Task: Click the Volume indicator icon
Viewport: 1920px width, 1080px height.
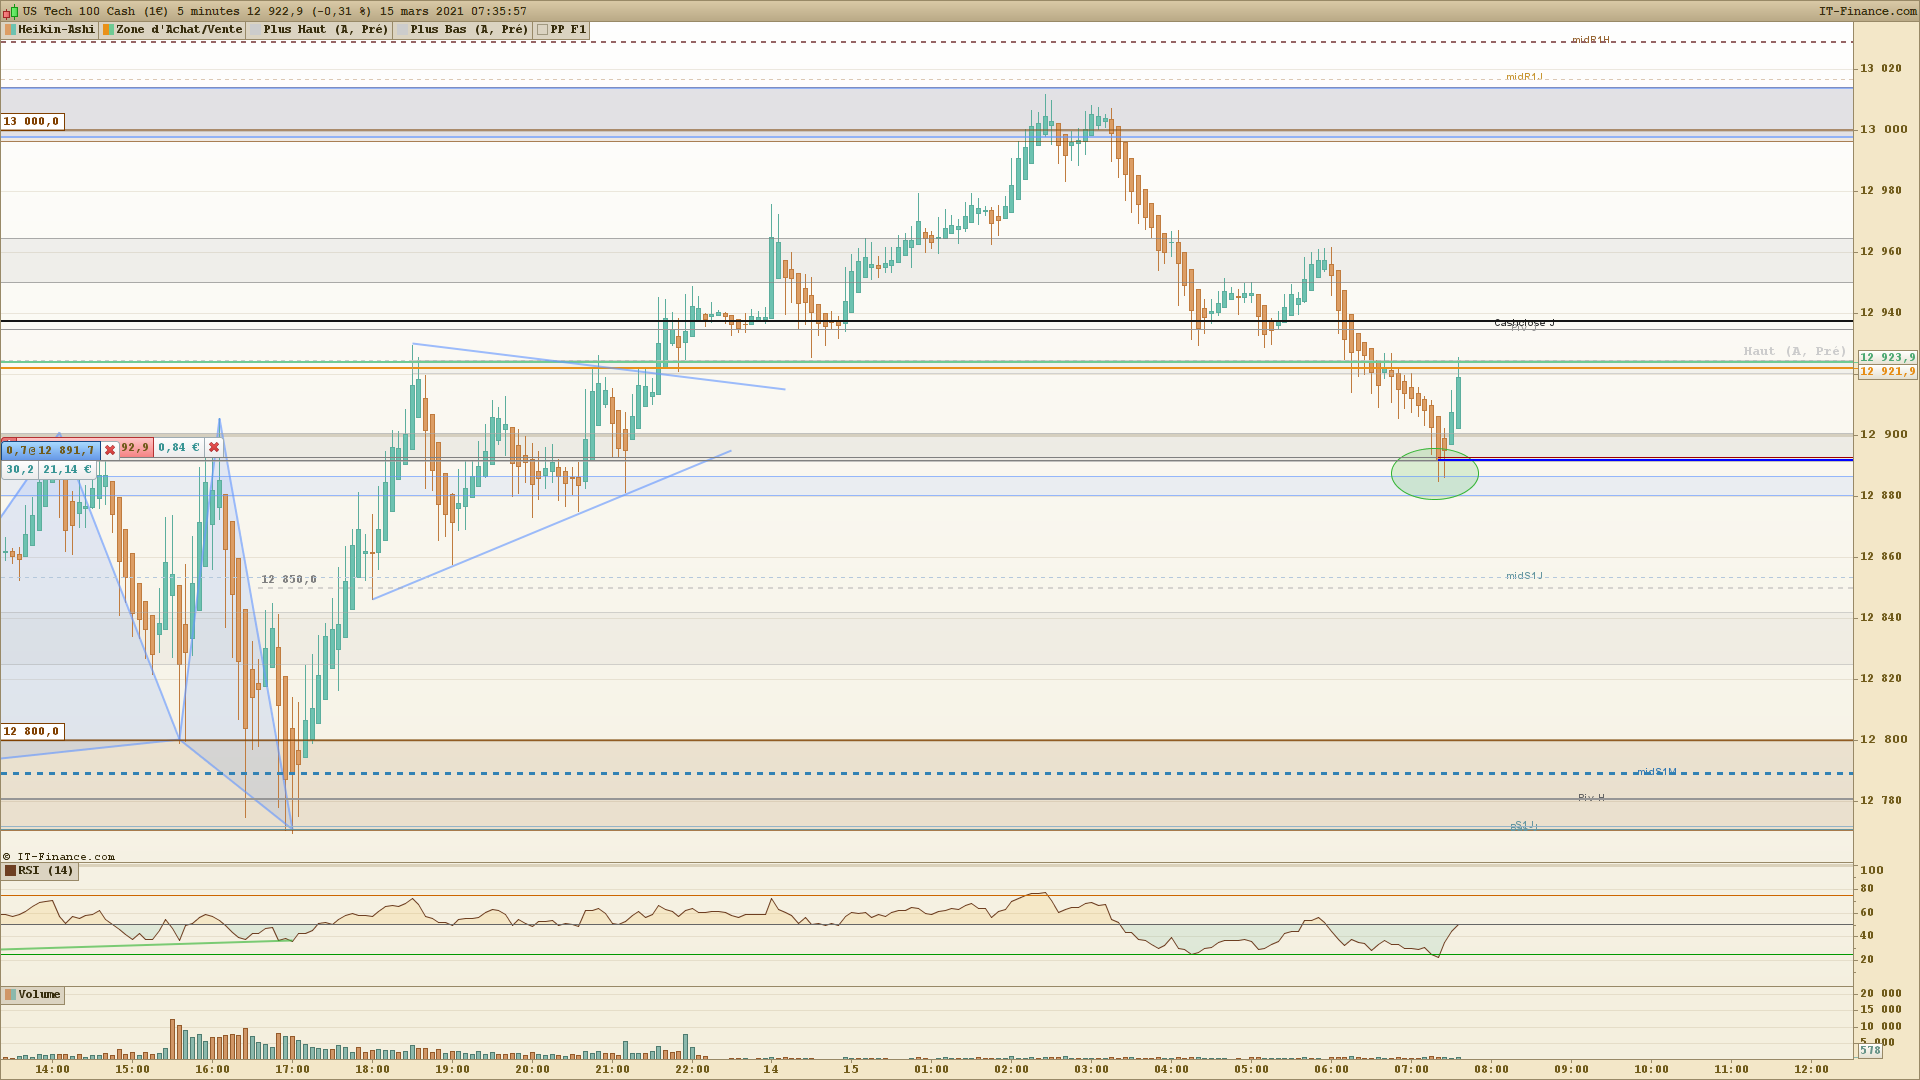Action: pyautogui.click(x=10, y=995)
